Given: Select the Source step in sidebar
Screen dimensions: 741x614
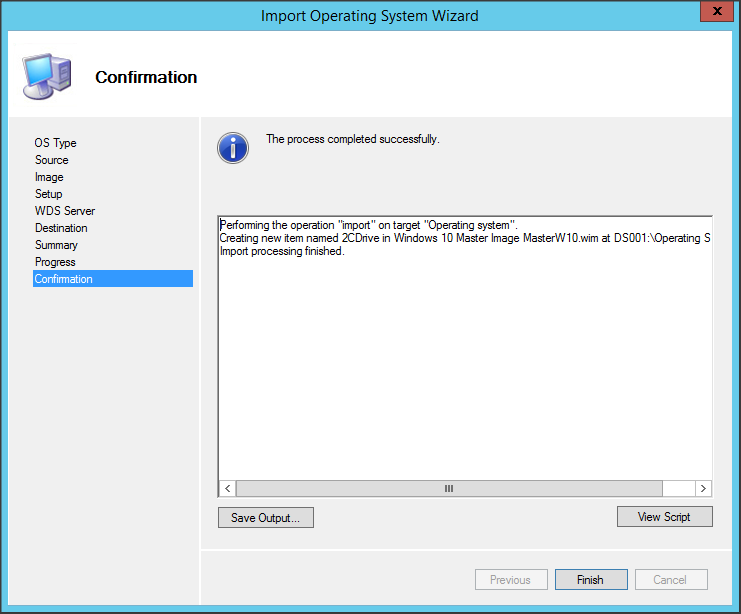Looking at the screenshot, I should [x=52, y=160].
